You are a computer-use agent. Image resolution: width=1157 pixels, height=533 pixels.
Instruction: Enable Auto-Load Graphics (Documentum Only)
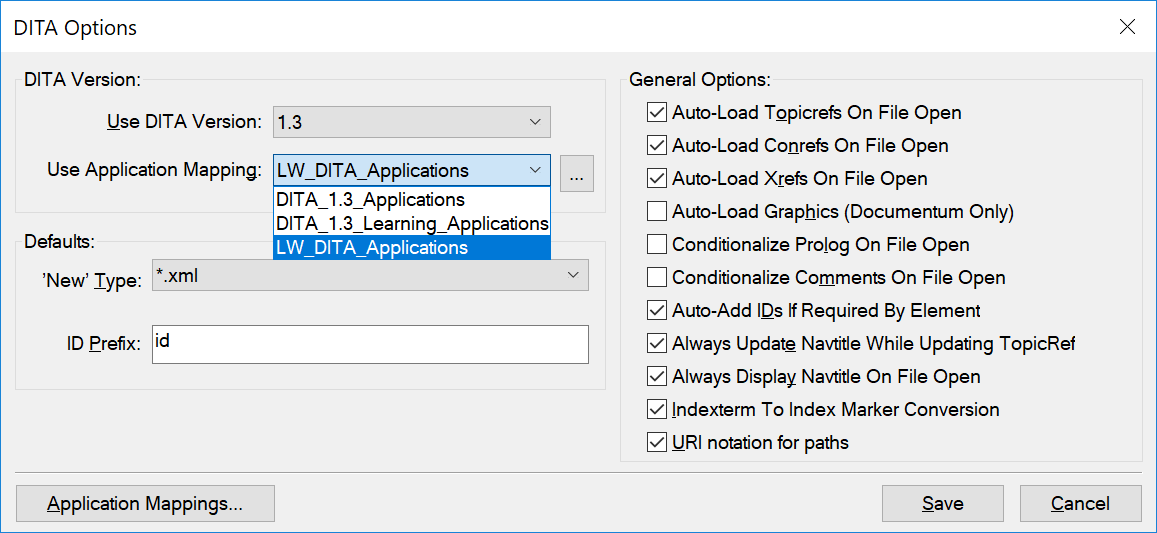[x=657, y=211]
